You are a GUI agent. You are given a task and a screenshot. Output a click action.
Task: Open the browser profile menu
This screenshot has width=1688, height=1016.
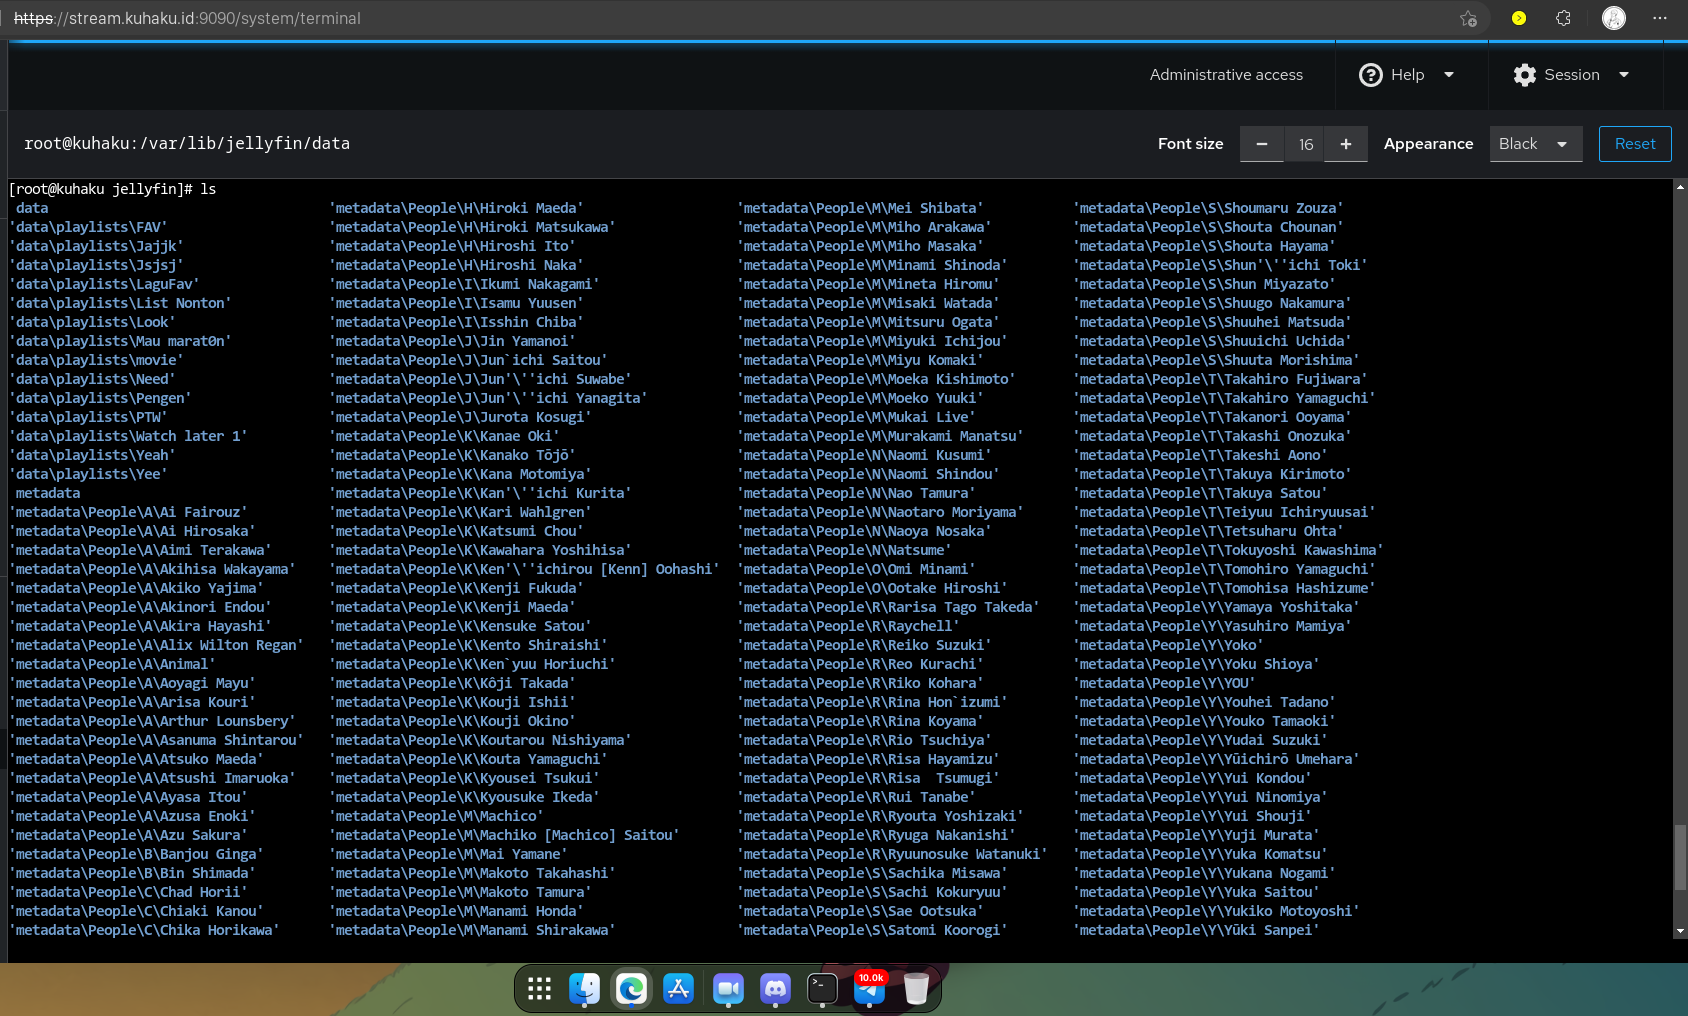(1613, 18)
